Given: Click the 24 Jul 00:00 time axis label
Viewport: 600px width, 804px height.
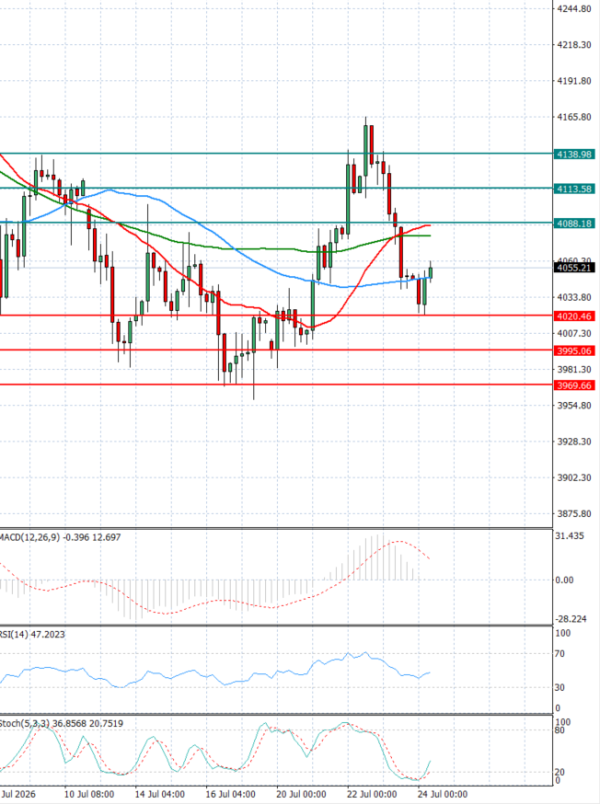Looking at the screenshot, I should pyautogui.click(x=443, y=794).
